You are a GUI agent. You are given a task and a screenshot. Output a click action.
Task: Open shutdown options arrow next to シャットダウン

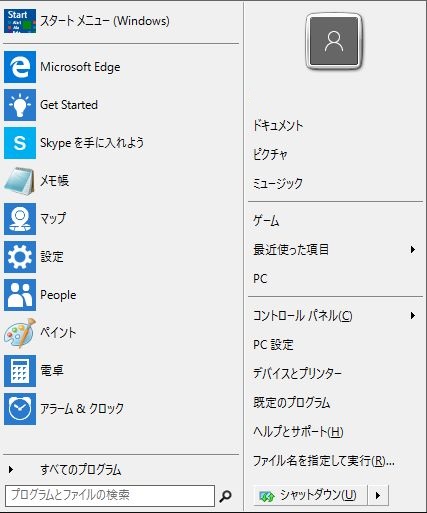(x=378, y=495)
